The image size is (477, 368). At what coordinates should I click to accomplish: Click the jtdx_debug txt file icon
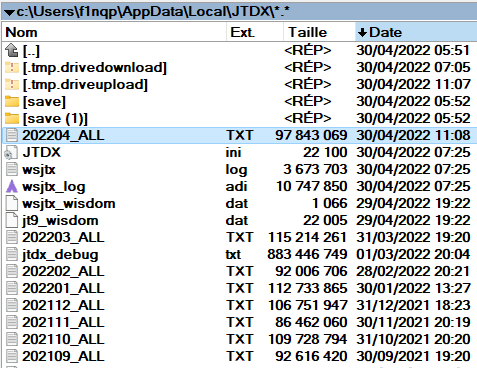(12, 254)
